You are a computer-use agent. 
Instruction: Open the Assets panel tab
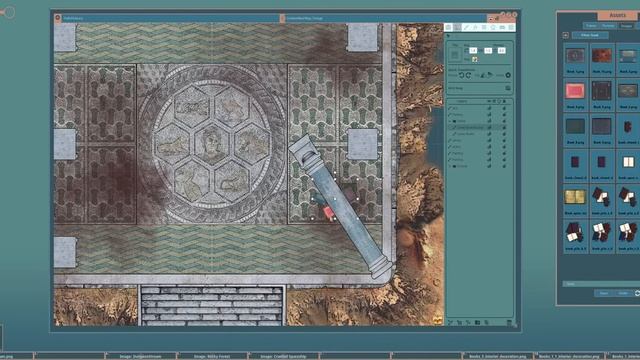click(617, 15)
